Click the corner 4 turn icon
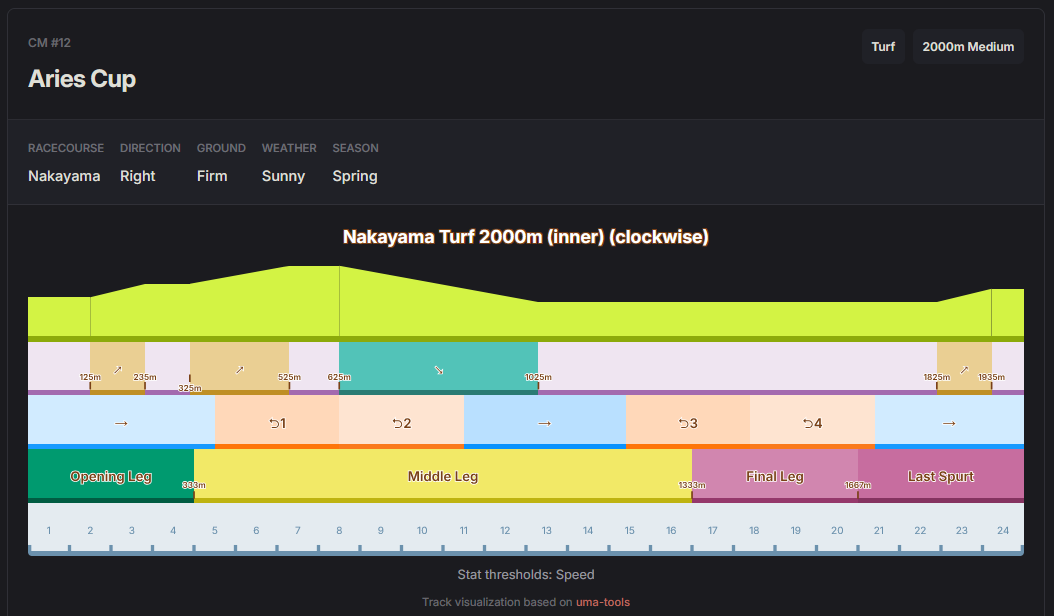 tap(812, 423)
